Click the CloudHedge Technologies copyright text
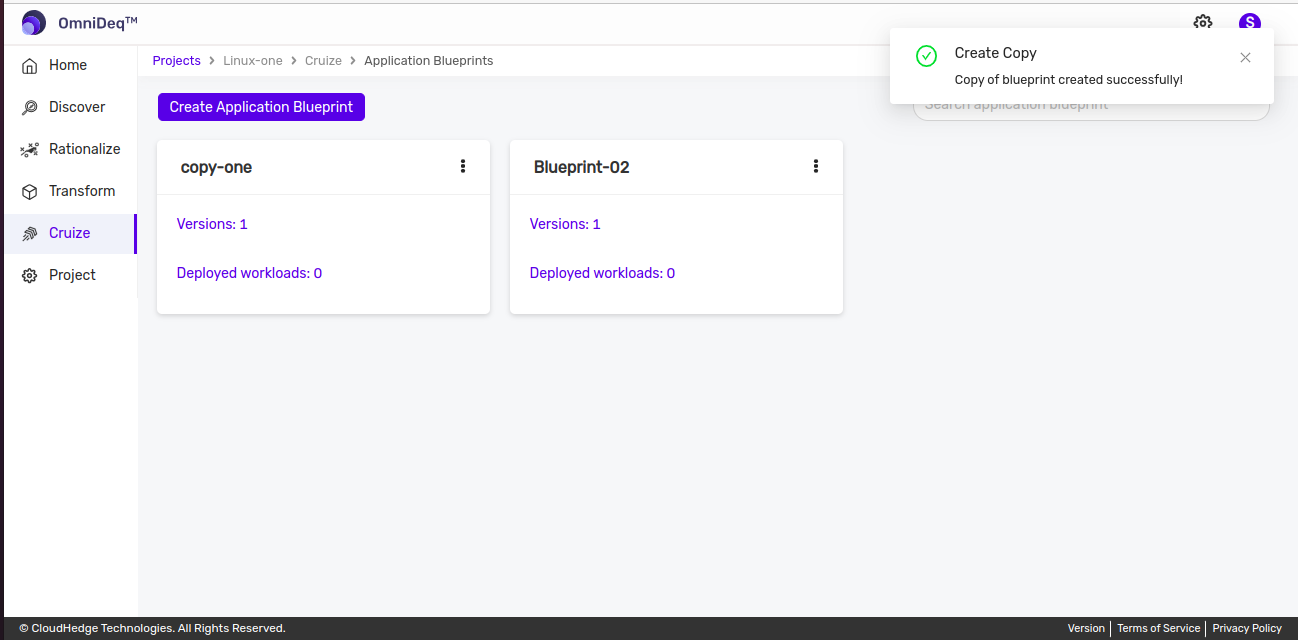 (x=152, y=628)
